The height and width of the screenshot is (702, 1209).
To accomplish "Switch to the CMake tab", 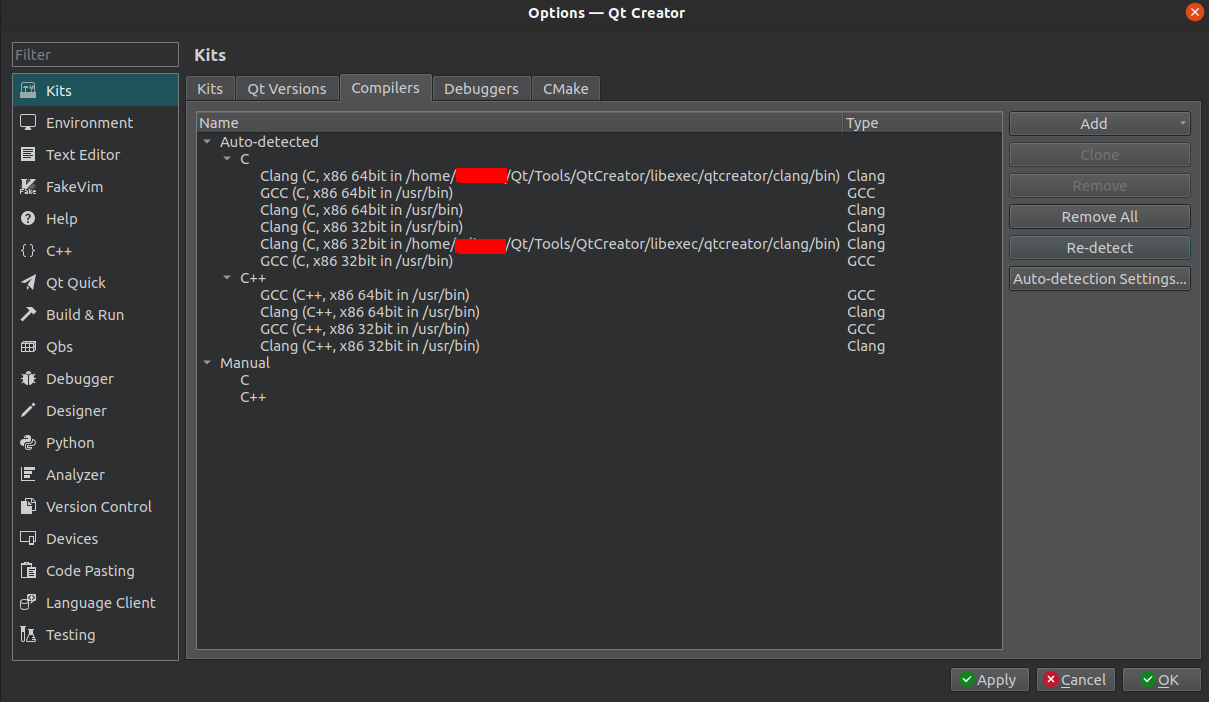I will coord(566,89).
